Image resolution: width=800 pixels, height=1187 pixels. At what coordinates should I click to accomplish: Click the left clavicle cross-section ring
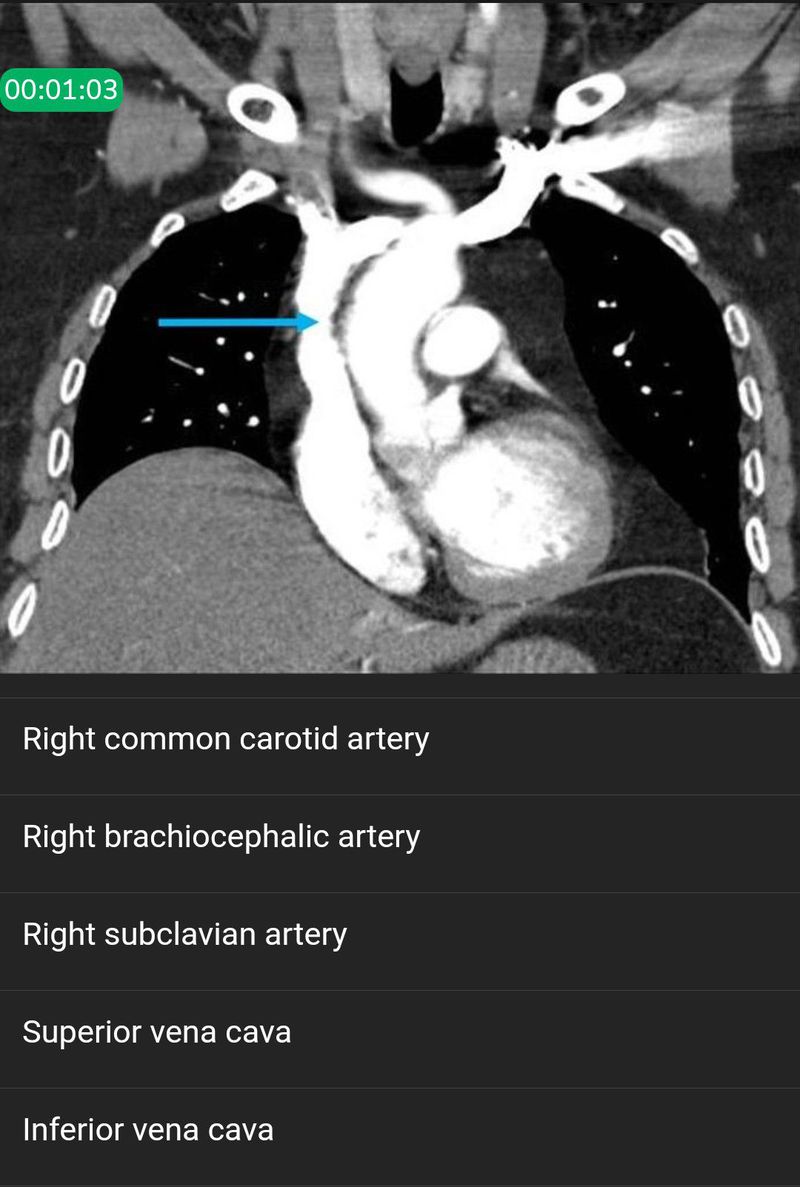coord(590,99)
